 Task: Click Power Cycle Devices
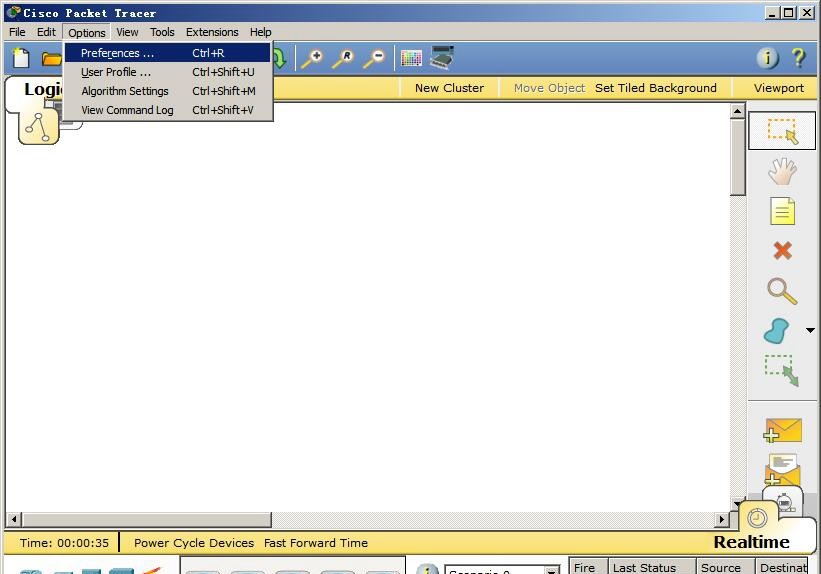(x=194, y=543)
